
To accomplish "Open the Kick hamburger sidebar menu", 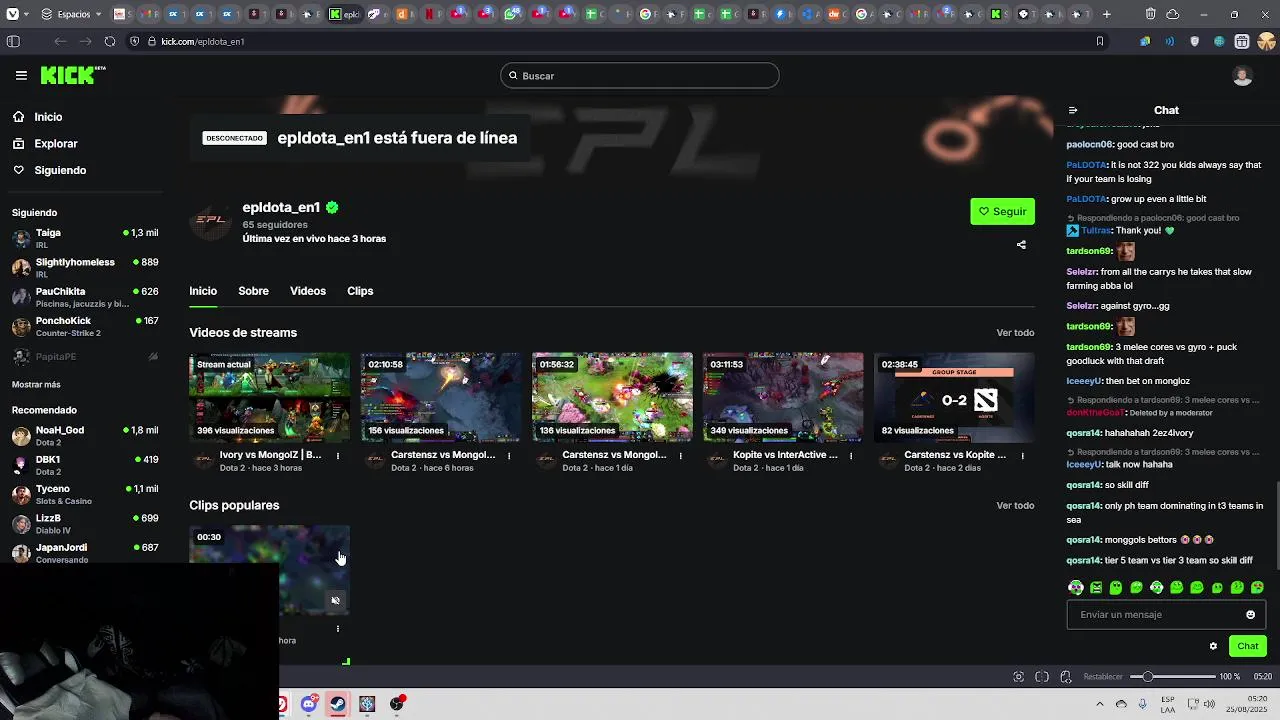I will pyautogui.click(x=21, y=75).
